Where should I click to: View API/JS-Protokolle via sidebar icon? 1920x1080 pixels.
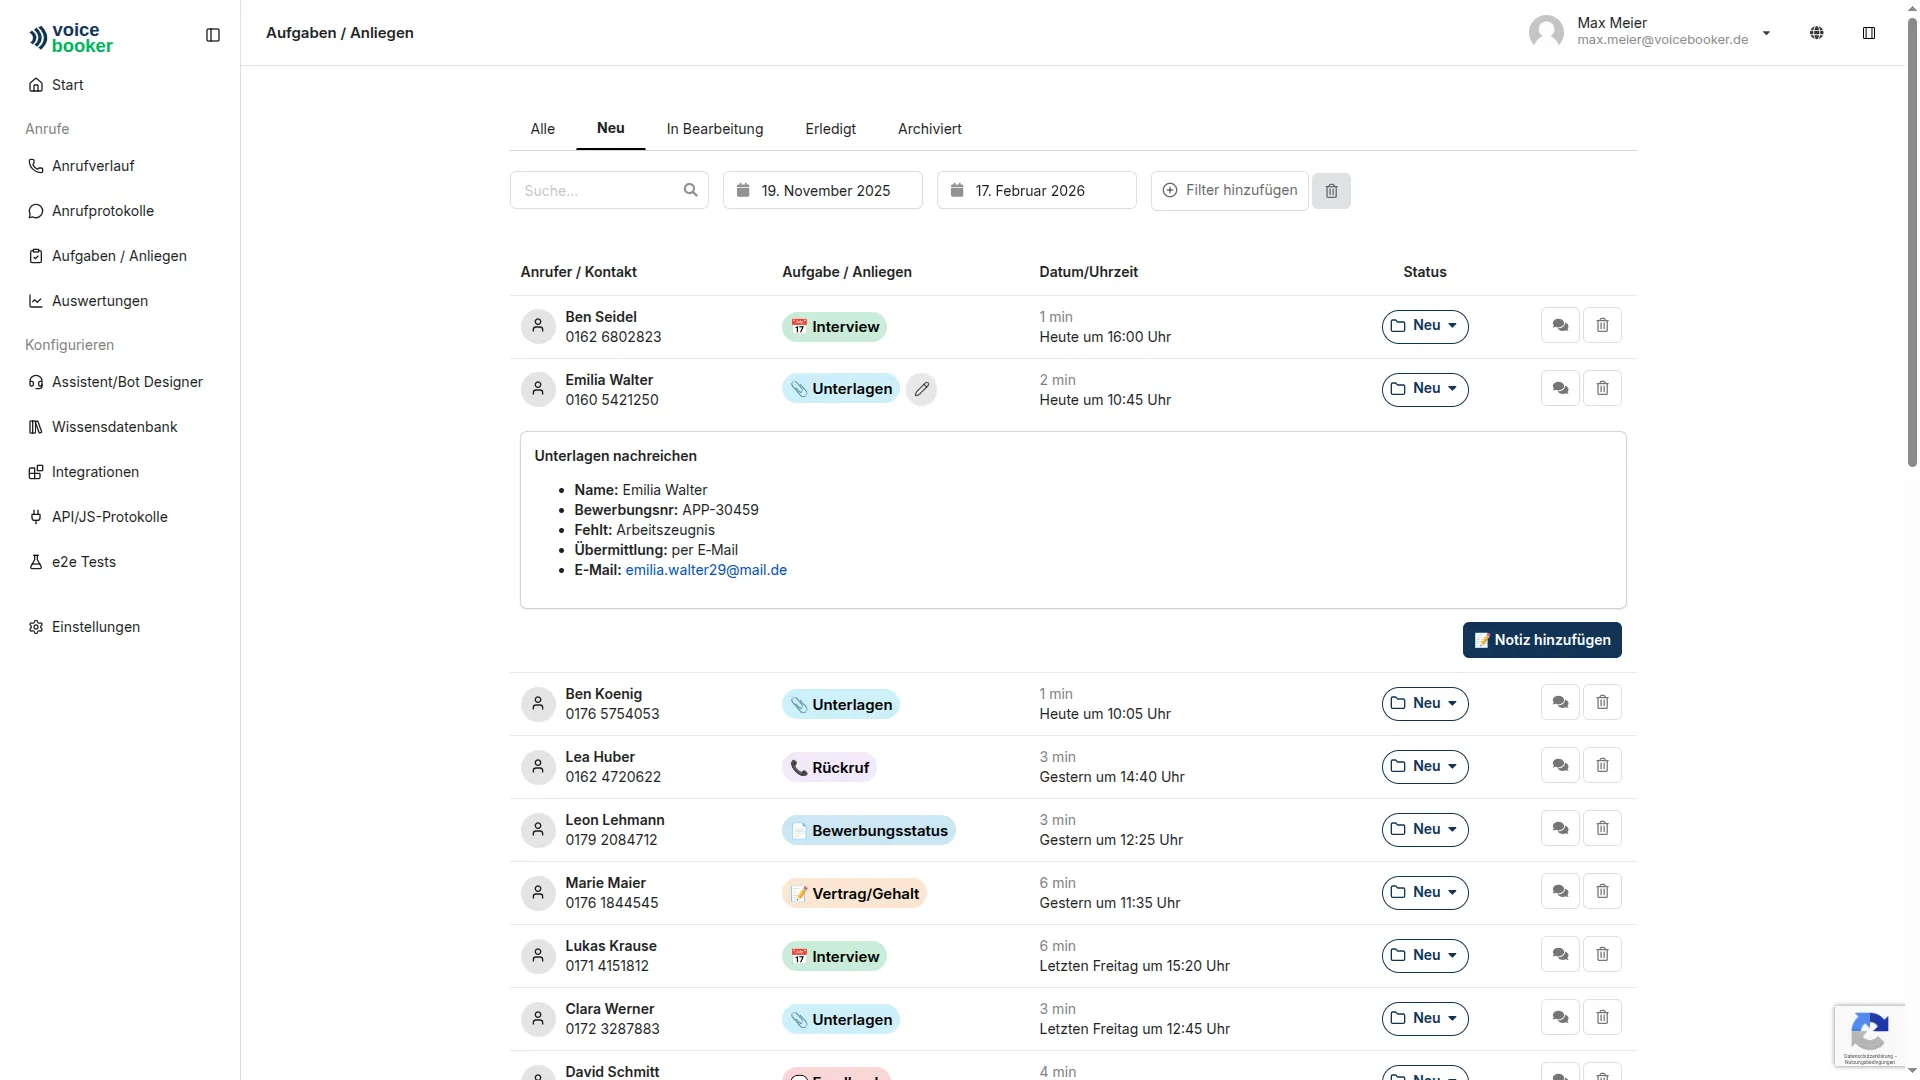109,517
